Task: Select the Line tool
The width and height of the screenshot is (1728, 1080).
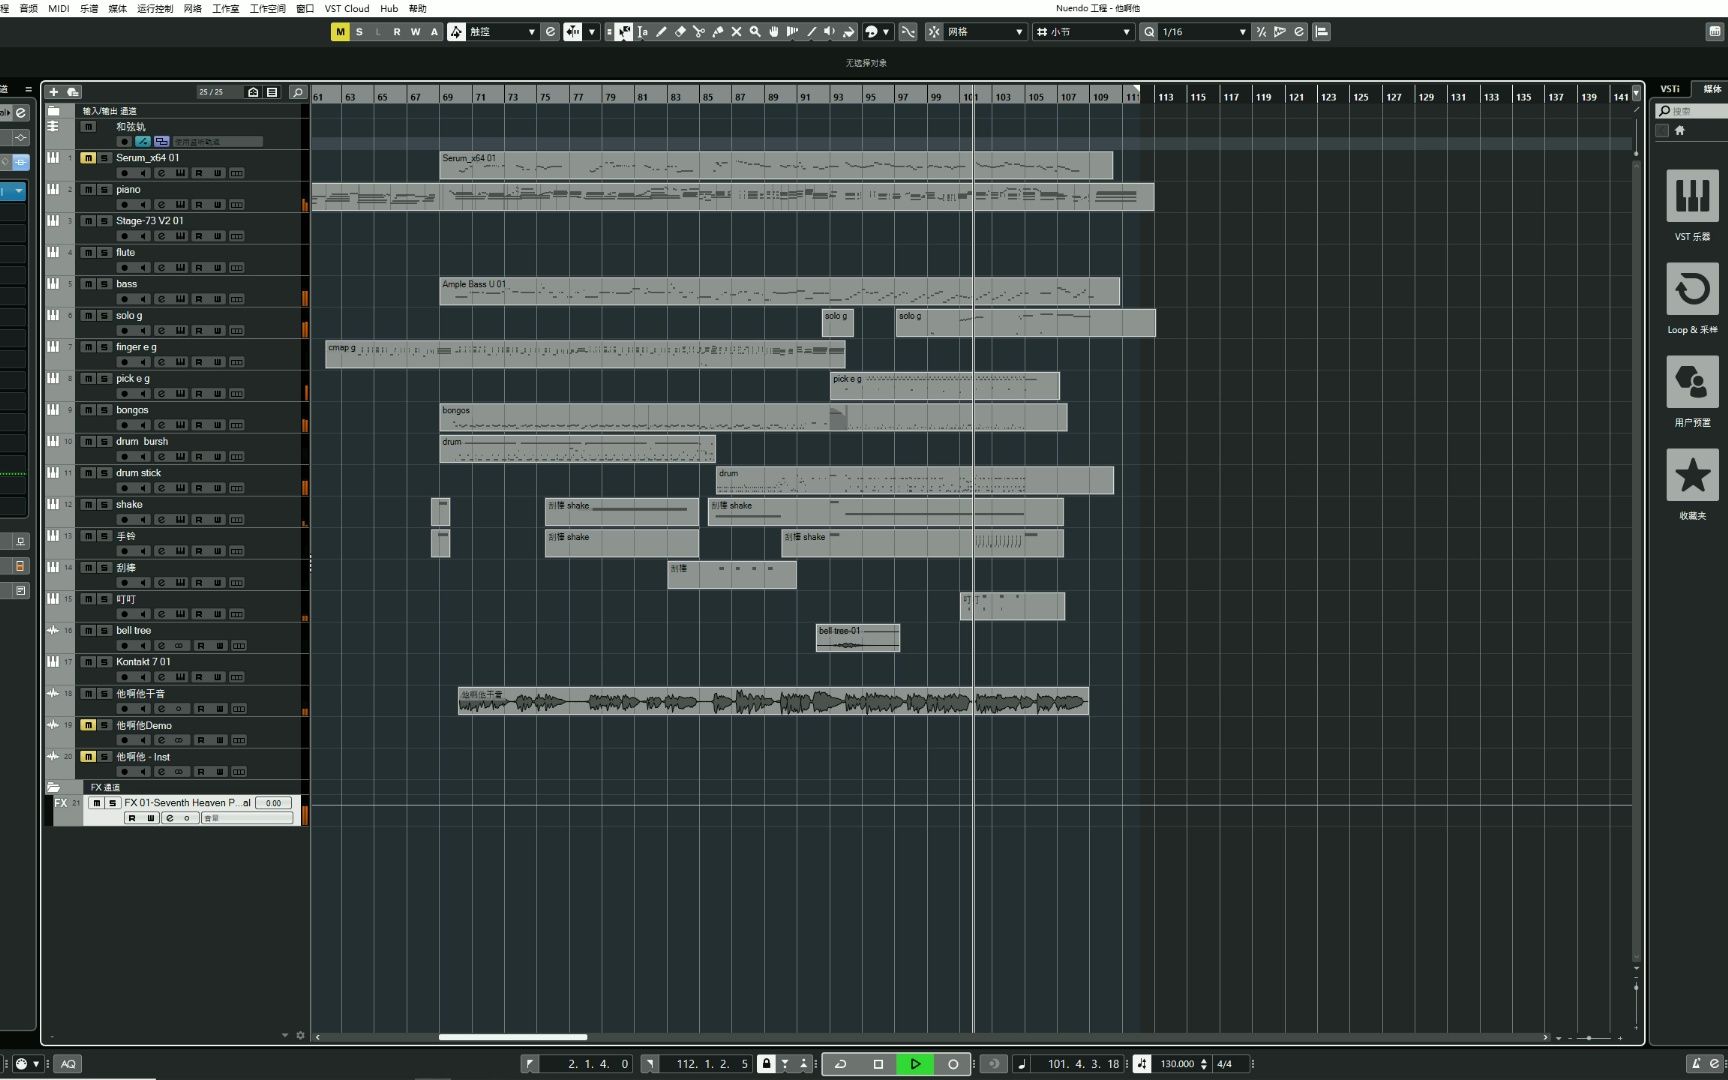Action: point(811,32)
